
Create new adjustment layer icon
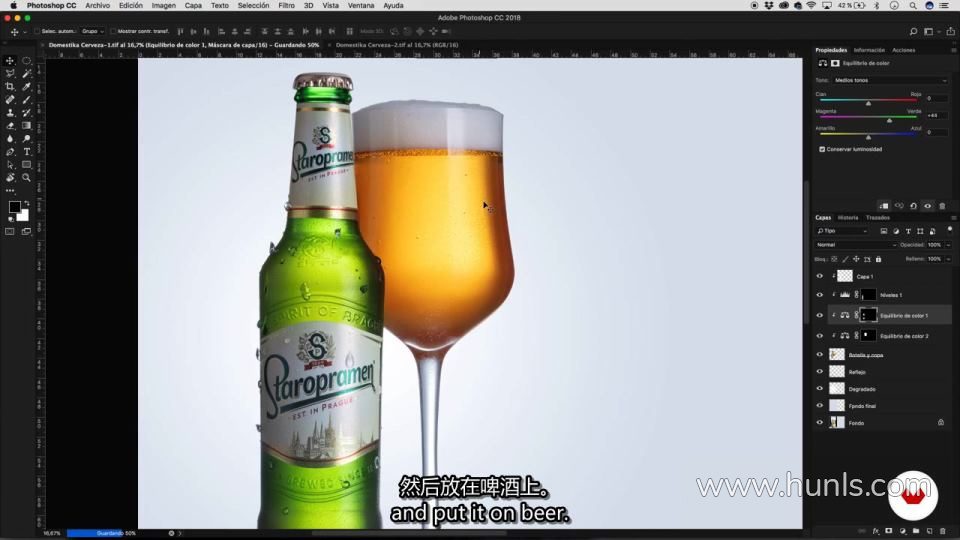pyautogui.click(x=902, y=531)
